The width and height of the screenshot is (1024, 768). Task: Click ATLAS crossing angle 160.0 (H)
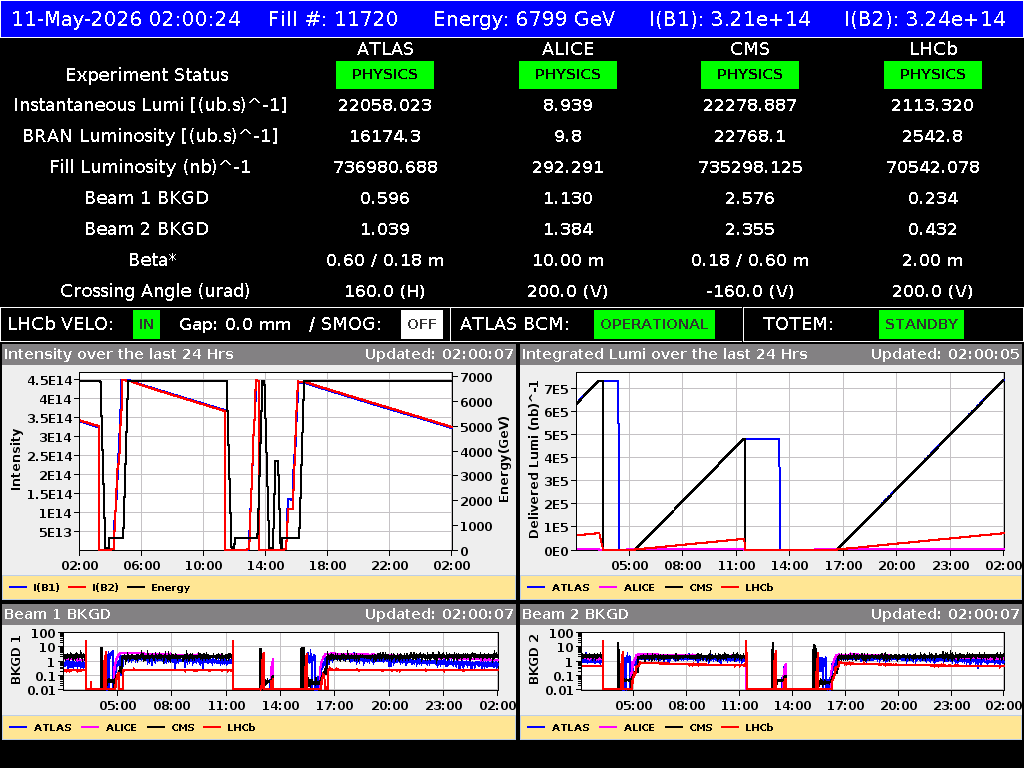385,291
